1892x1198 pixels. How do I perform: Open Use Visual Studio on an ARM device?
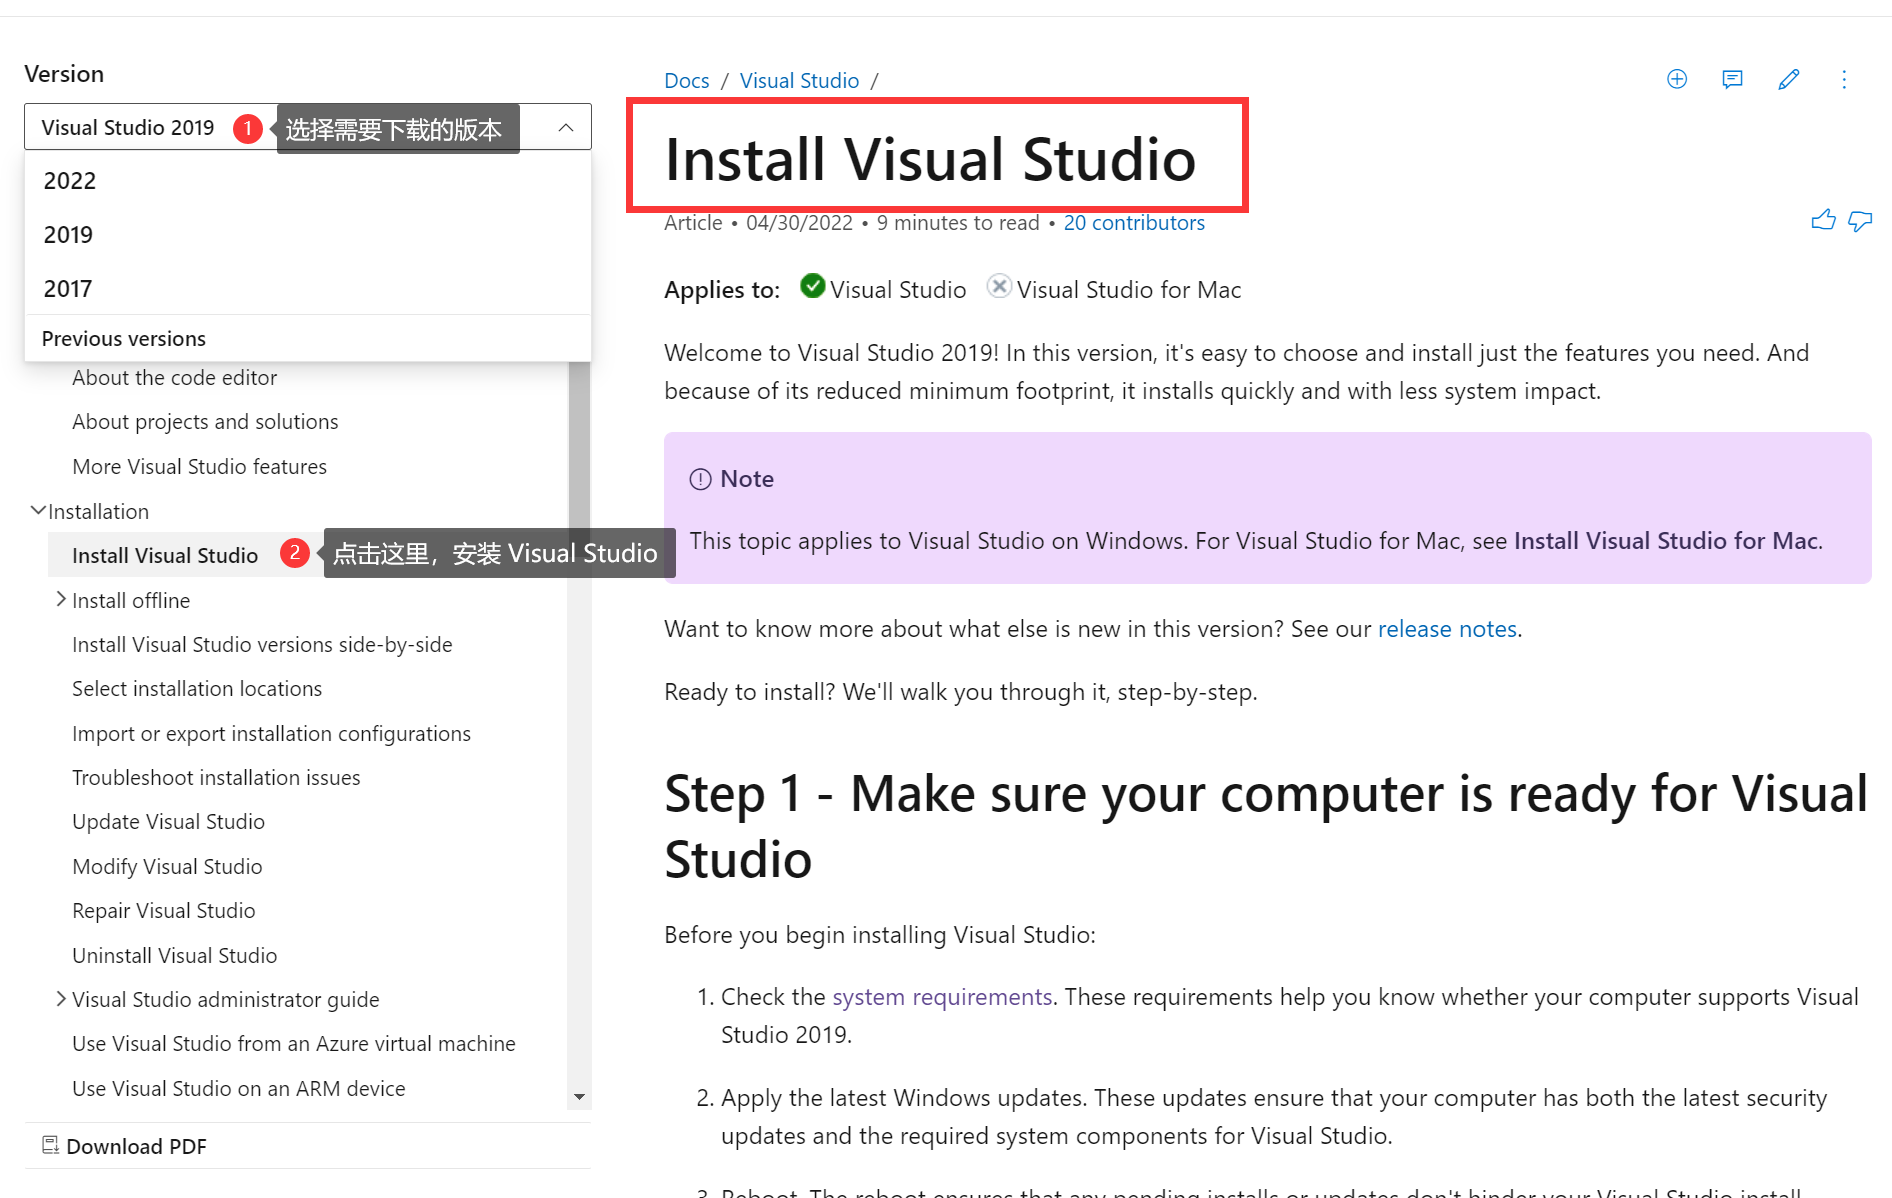(x=239, y=1089)
